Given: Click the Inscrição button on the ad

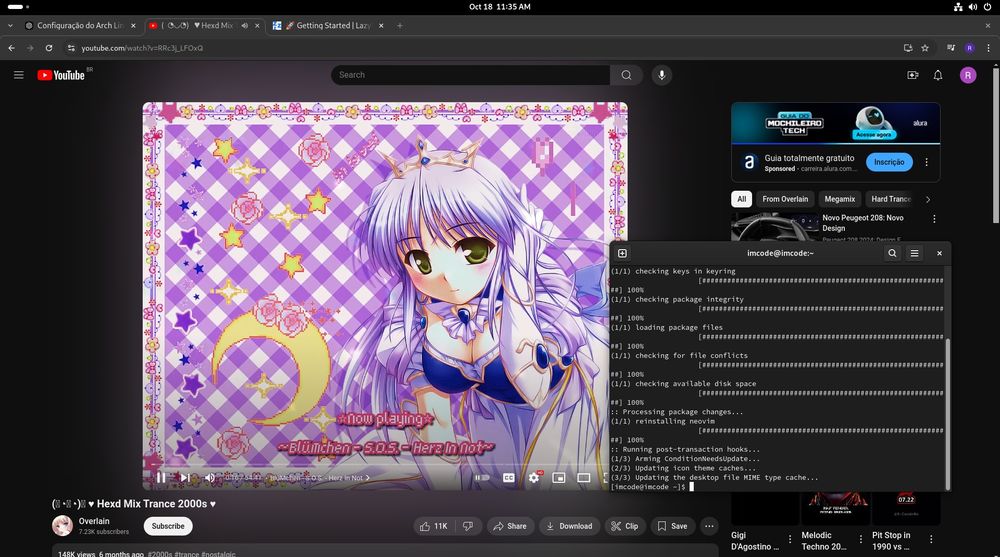Looking at the screenshot, I should pos(889,162).
